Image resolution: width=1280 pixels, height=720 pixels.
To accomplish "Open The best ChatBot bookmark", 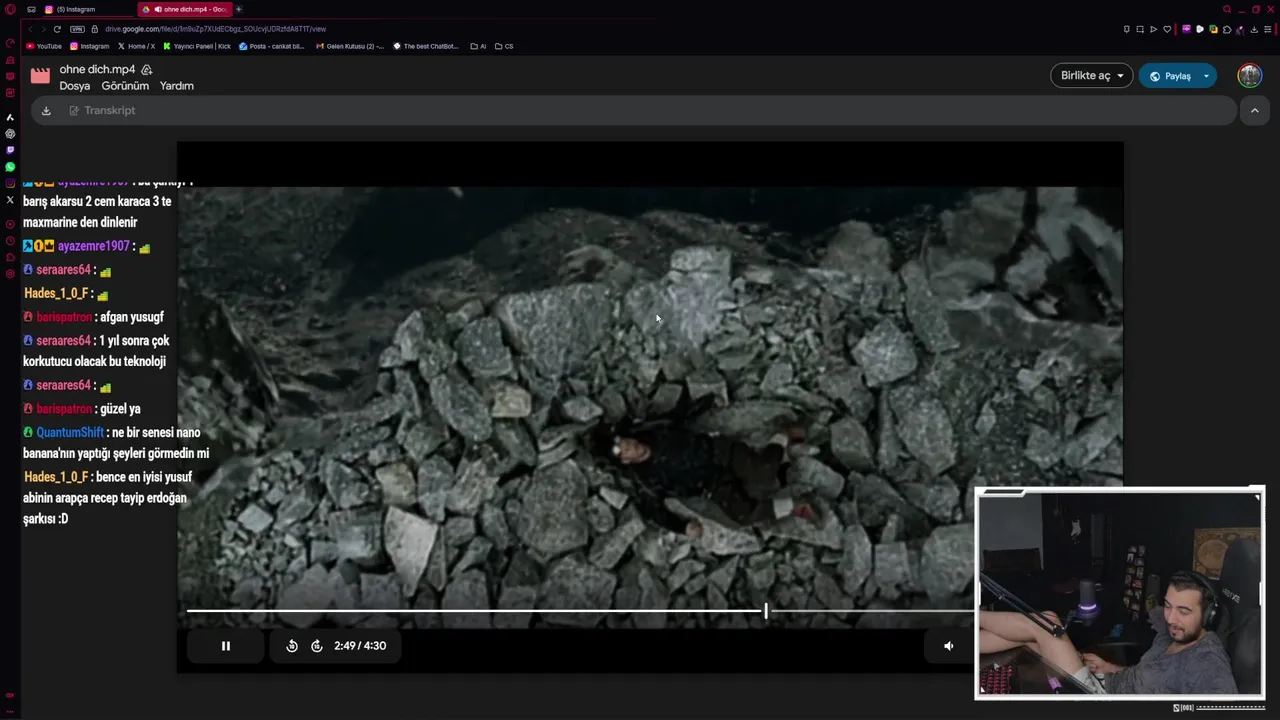I will (x=426, y=46).
